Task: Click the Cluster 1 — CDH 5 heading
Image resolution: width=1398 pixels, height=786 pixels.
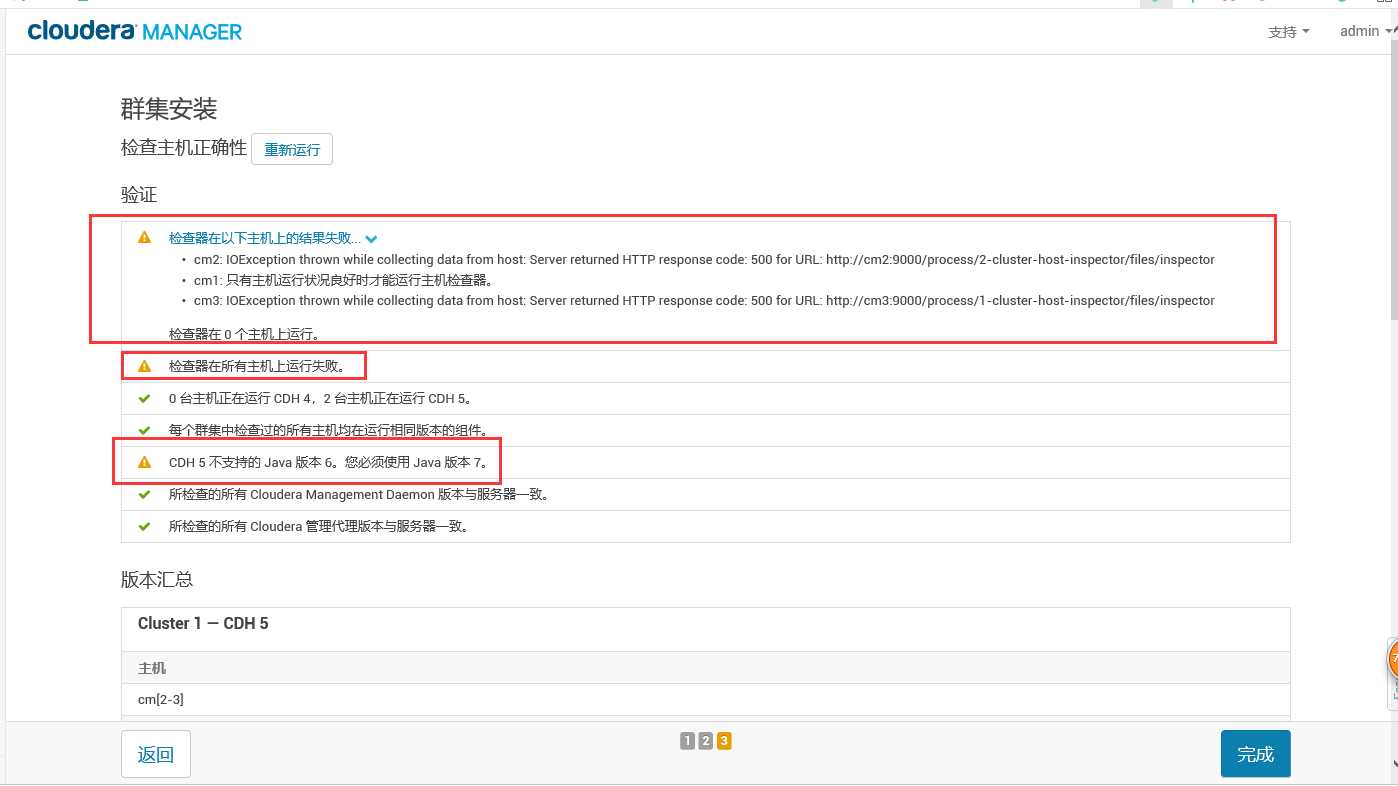Action: tap(203, 623)
